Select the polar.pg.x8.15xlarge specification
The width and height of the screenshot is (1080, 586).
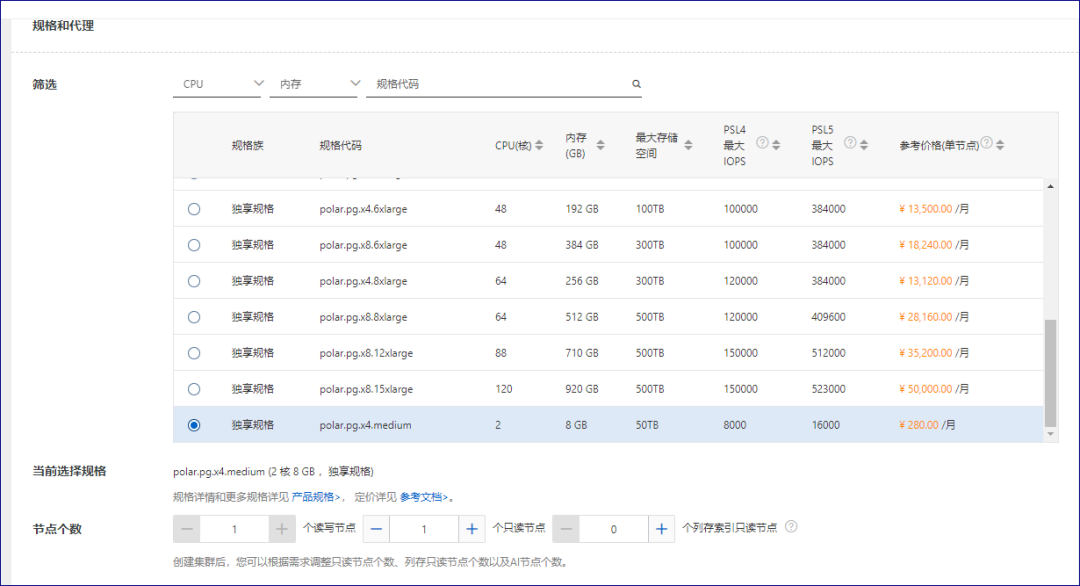pos(194,389)
